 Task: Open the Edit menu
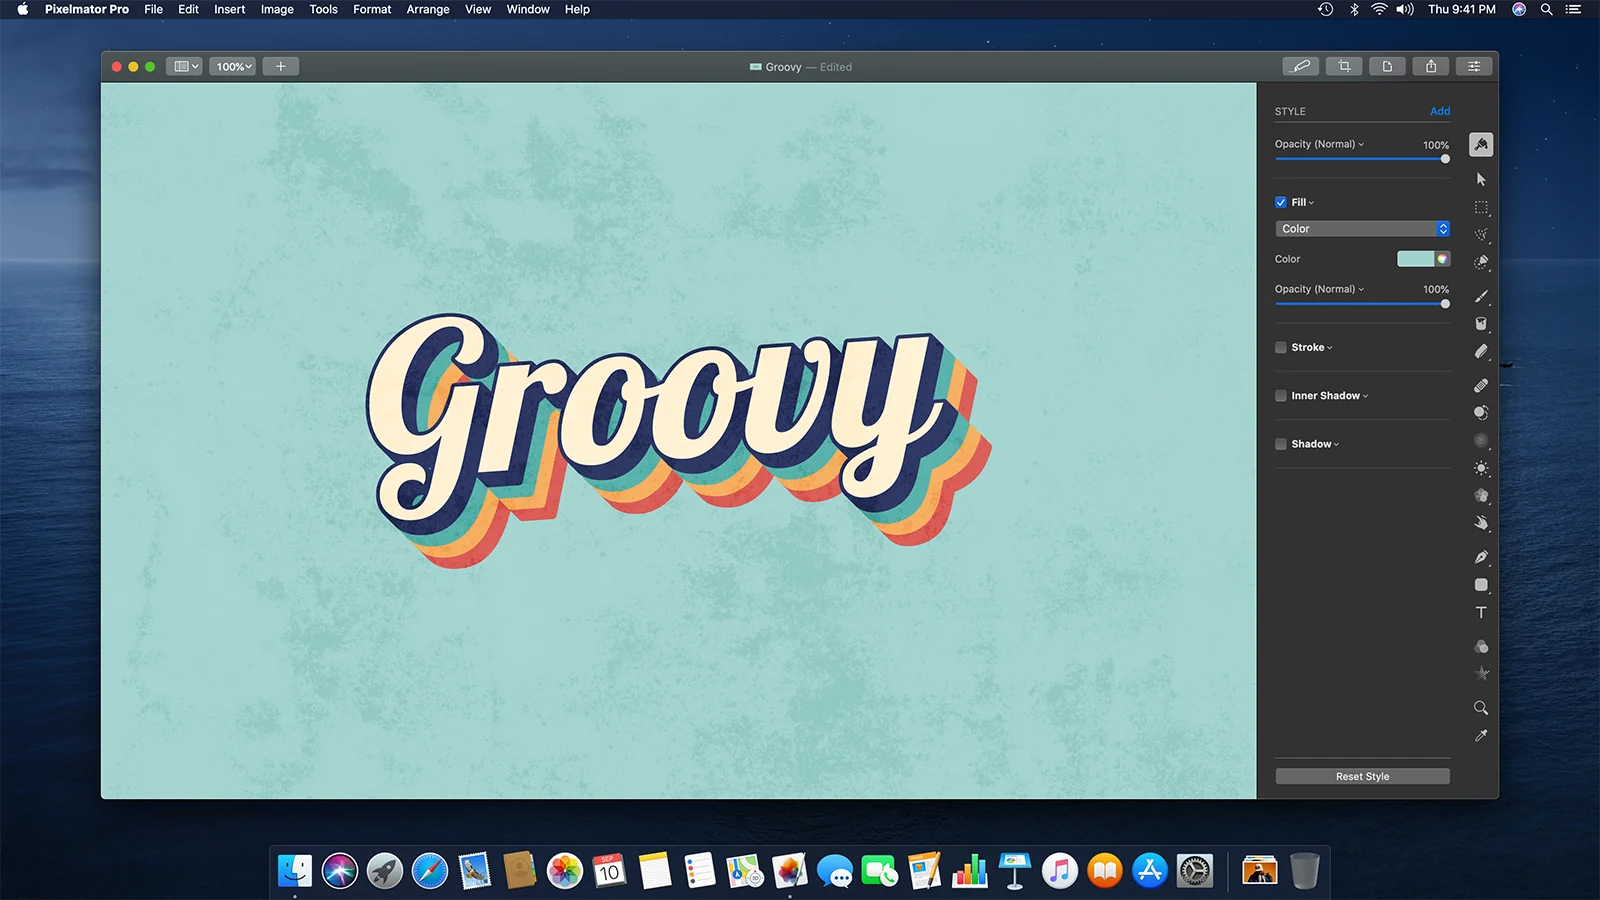click(188, 9)
